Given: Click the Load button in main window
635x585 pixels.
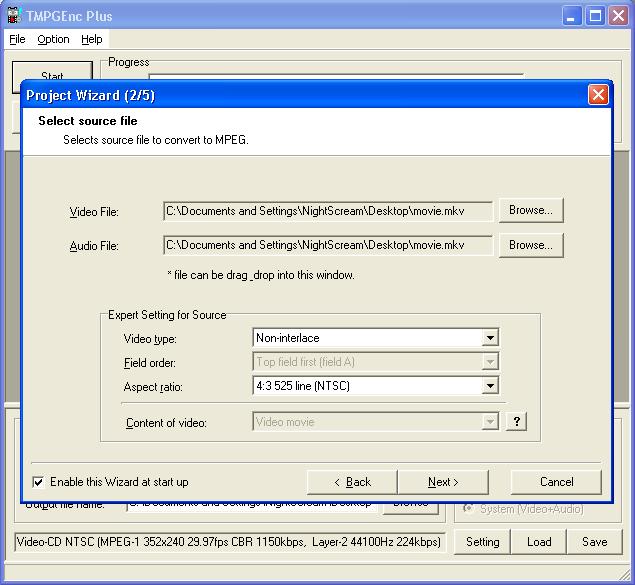Looking at the screenshot, I should click(x=539, y=542).
